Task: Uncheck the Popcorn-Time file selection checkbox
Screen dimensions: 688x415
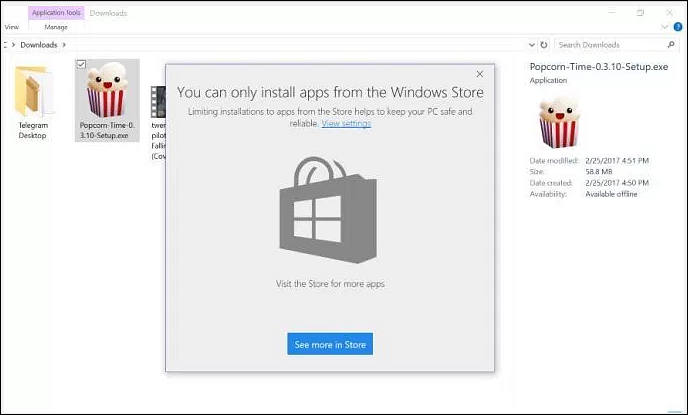Action: point(81,64)
